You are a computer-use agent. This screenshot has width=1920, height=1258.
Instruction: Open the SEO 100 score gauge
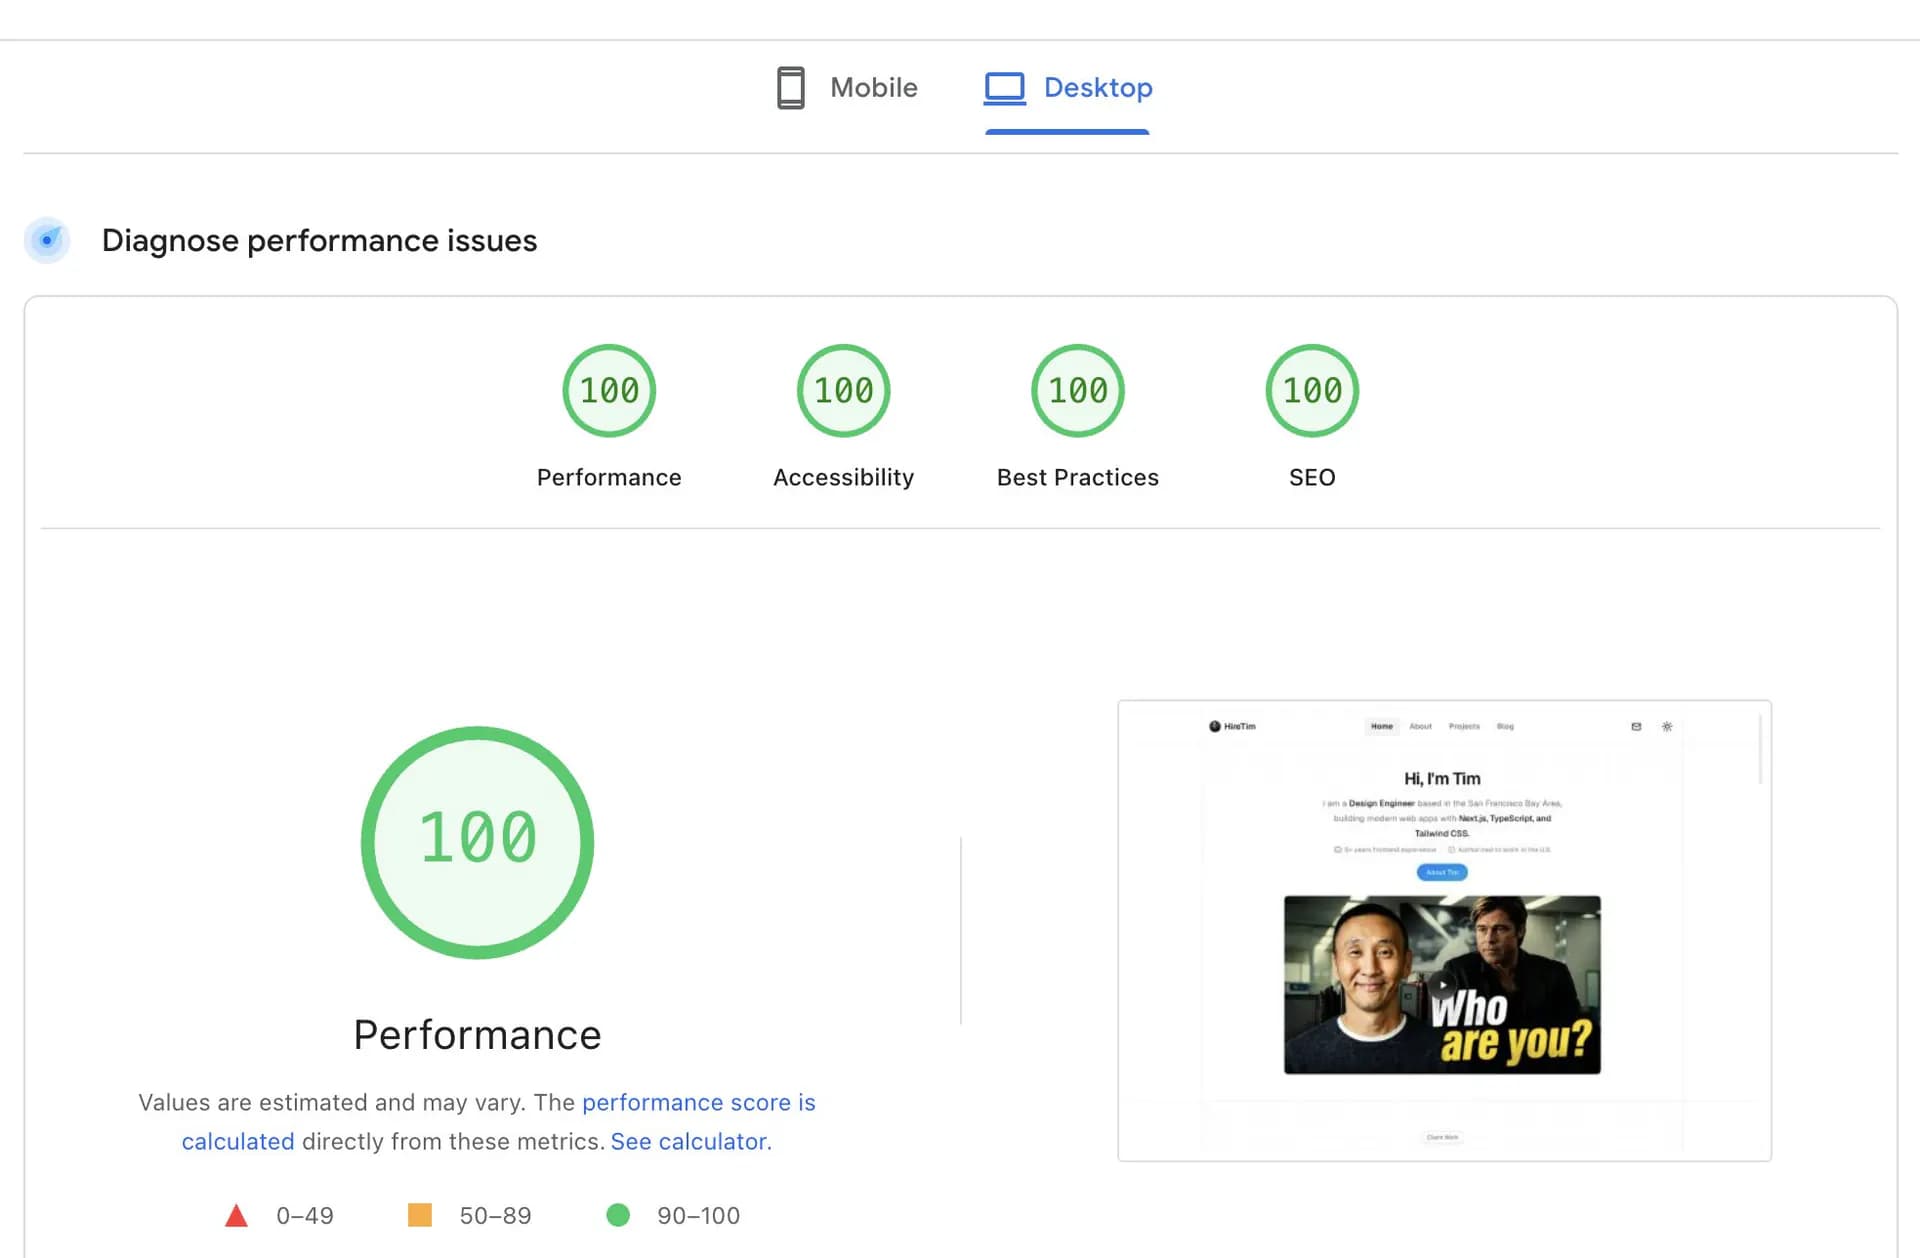pos(1312,390)
